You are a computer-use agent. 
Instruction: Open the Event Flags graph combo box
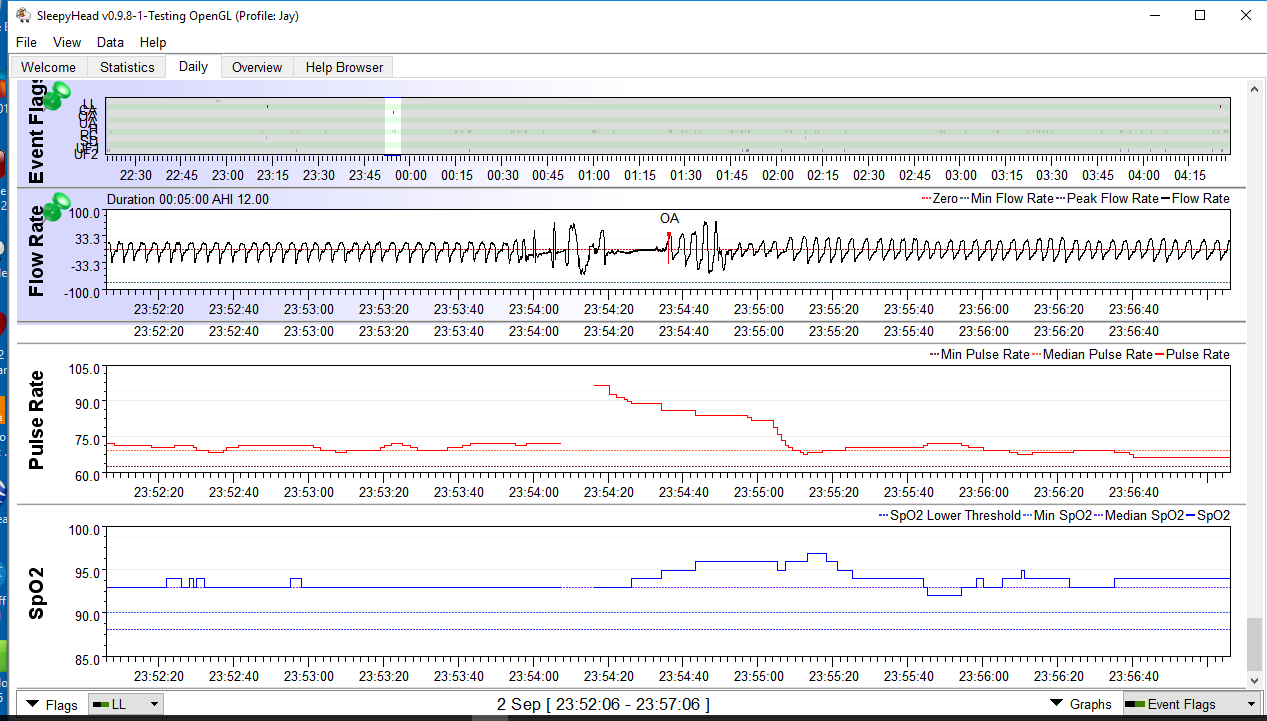pos(1191,704)
